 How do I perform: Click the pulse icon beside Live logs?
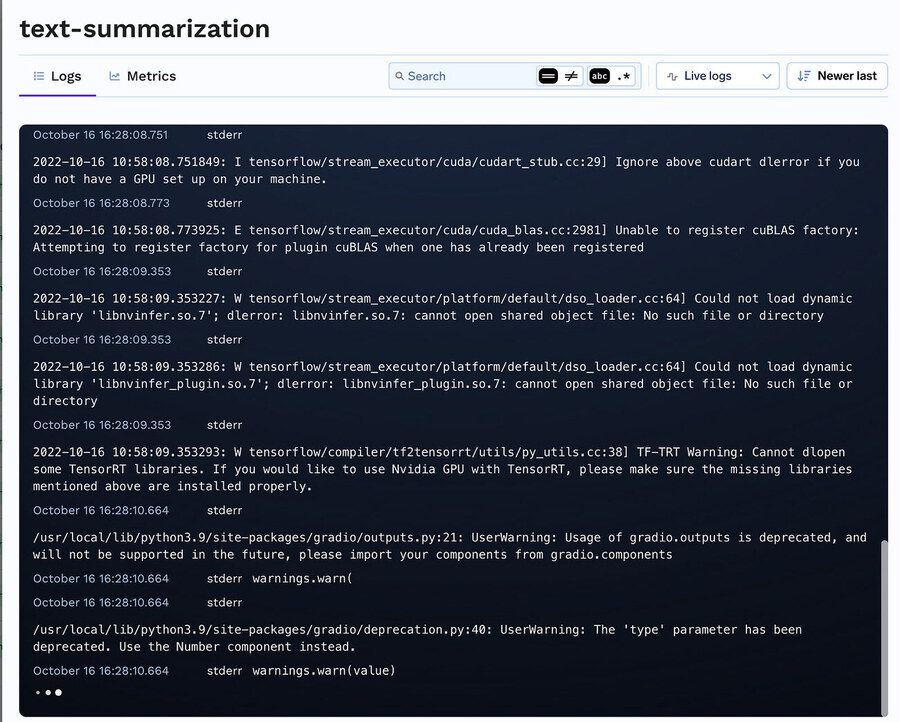(x=673, y=76)
